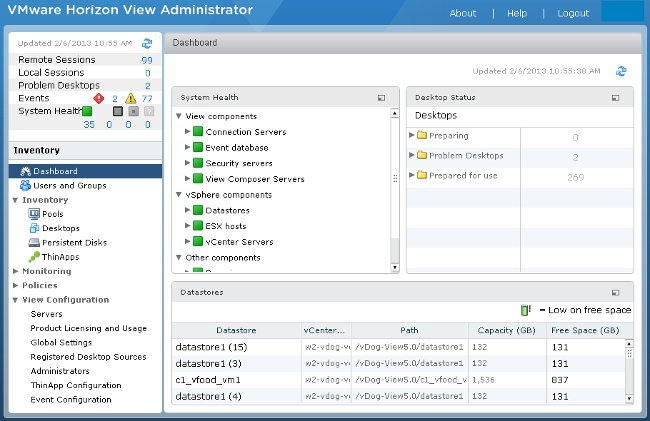
Task: Sort by the Free Space (GB) column header
Action: tap(585, 331)
